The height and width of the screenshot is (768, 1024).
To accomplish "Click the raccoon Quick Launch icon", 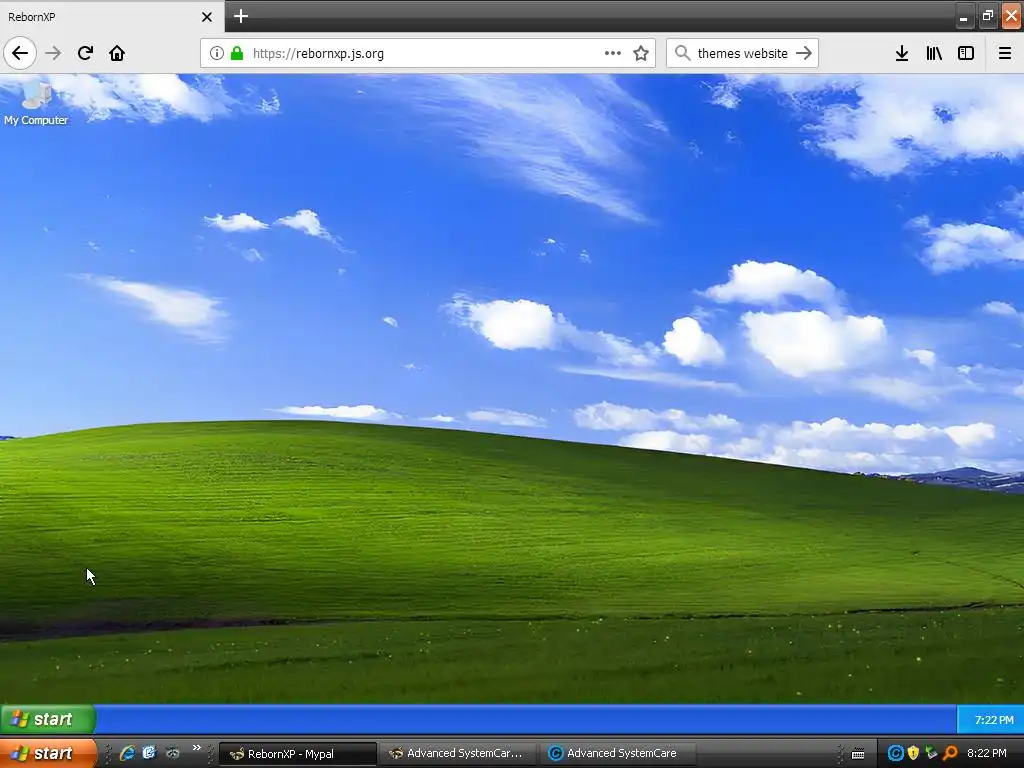I will [x=172, y=753].
